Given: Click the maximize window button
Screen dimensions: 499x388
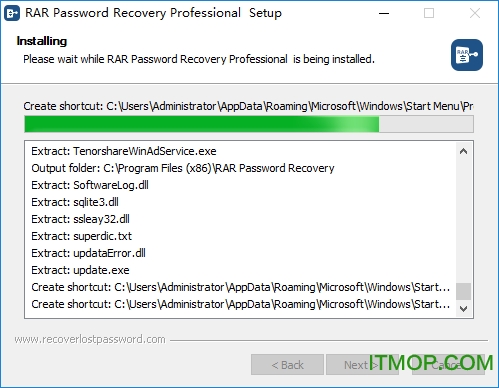Looking at the screenshot, I should [429, 13].
